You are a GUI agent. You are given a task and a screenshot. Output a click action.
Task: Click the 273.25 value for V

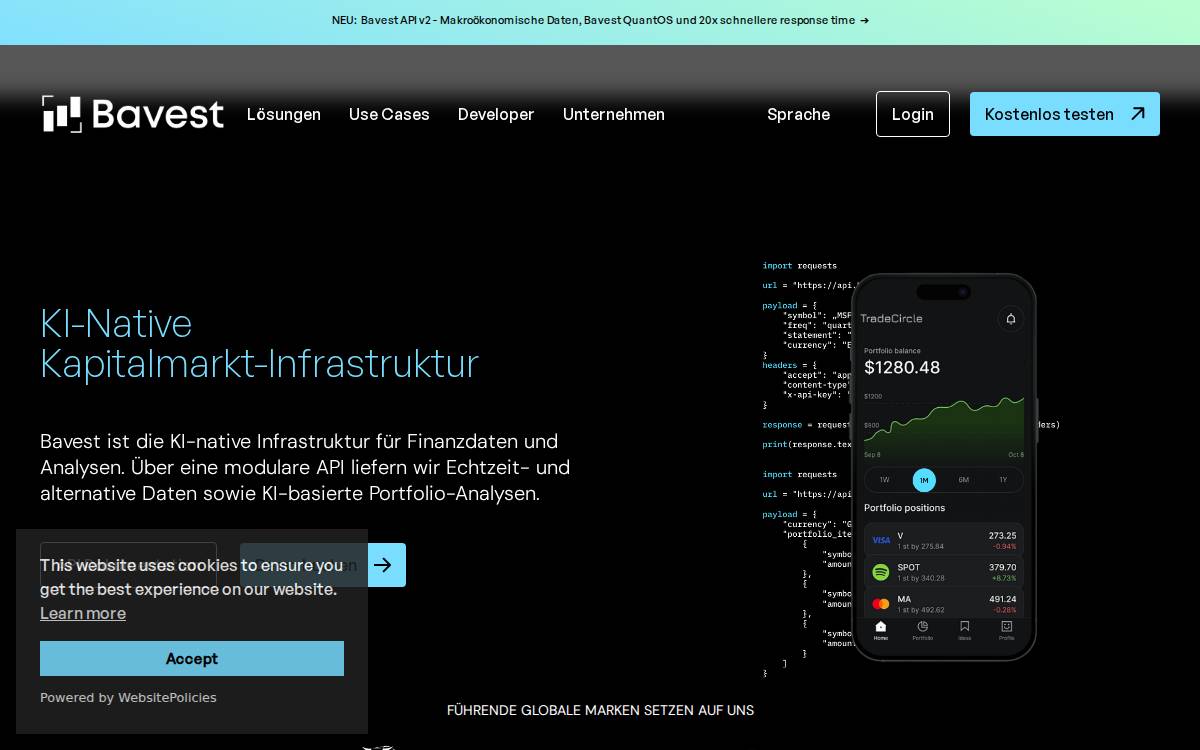click(1002, 535)
